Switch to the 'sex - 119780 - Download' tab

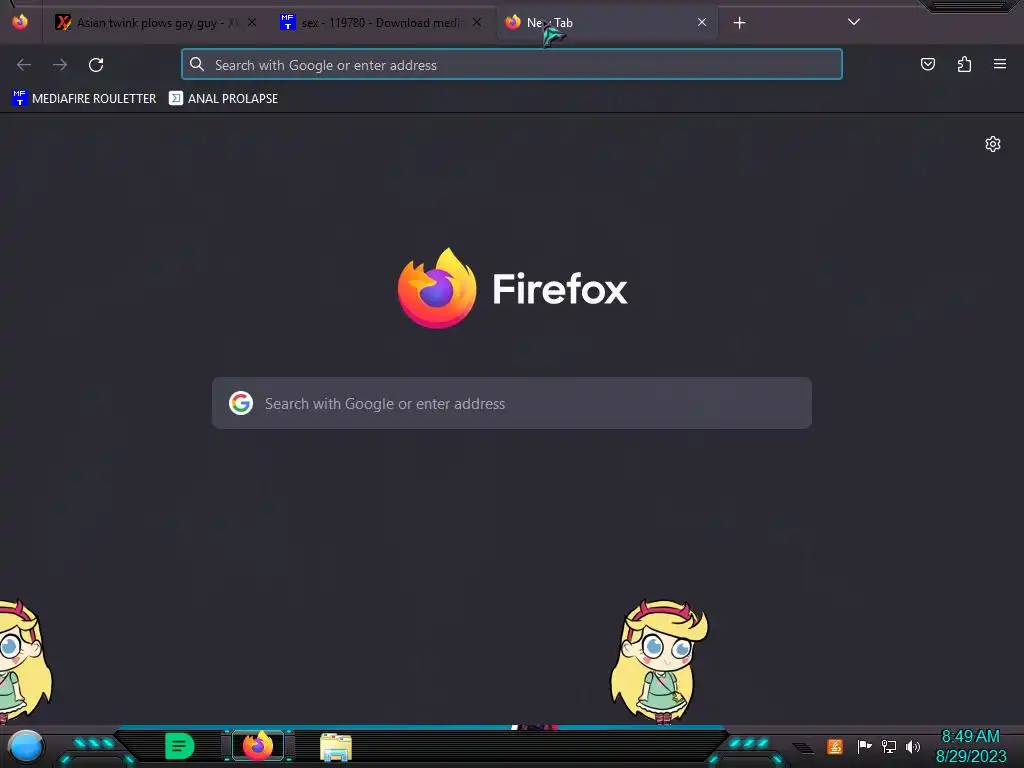click(382, 23)
